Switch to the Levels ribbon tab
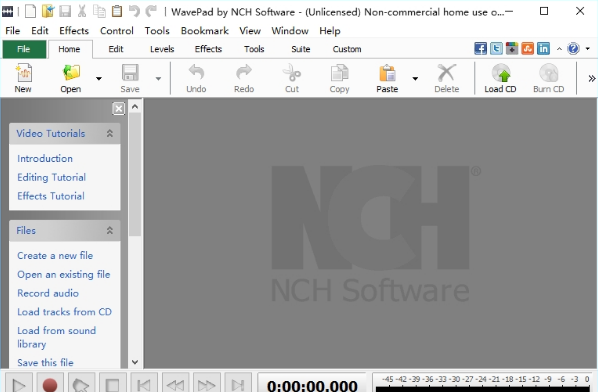 pos(162,49)
